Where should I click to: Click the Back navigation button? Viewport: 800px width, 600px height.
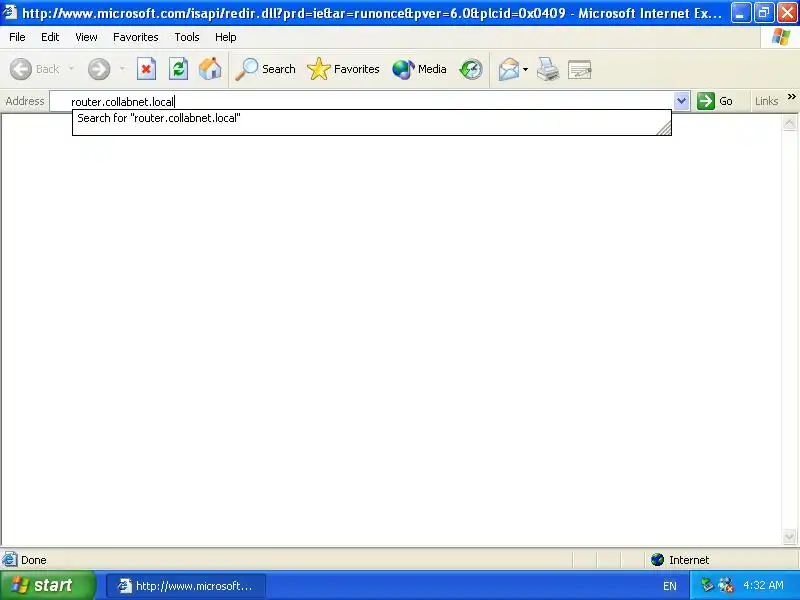[x=34, y=69]
